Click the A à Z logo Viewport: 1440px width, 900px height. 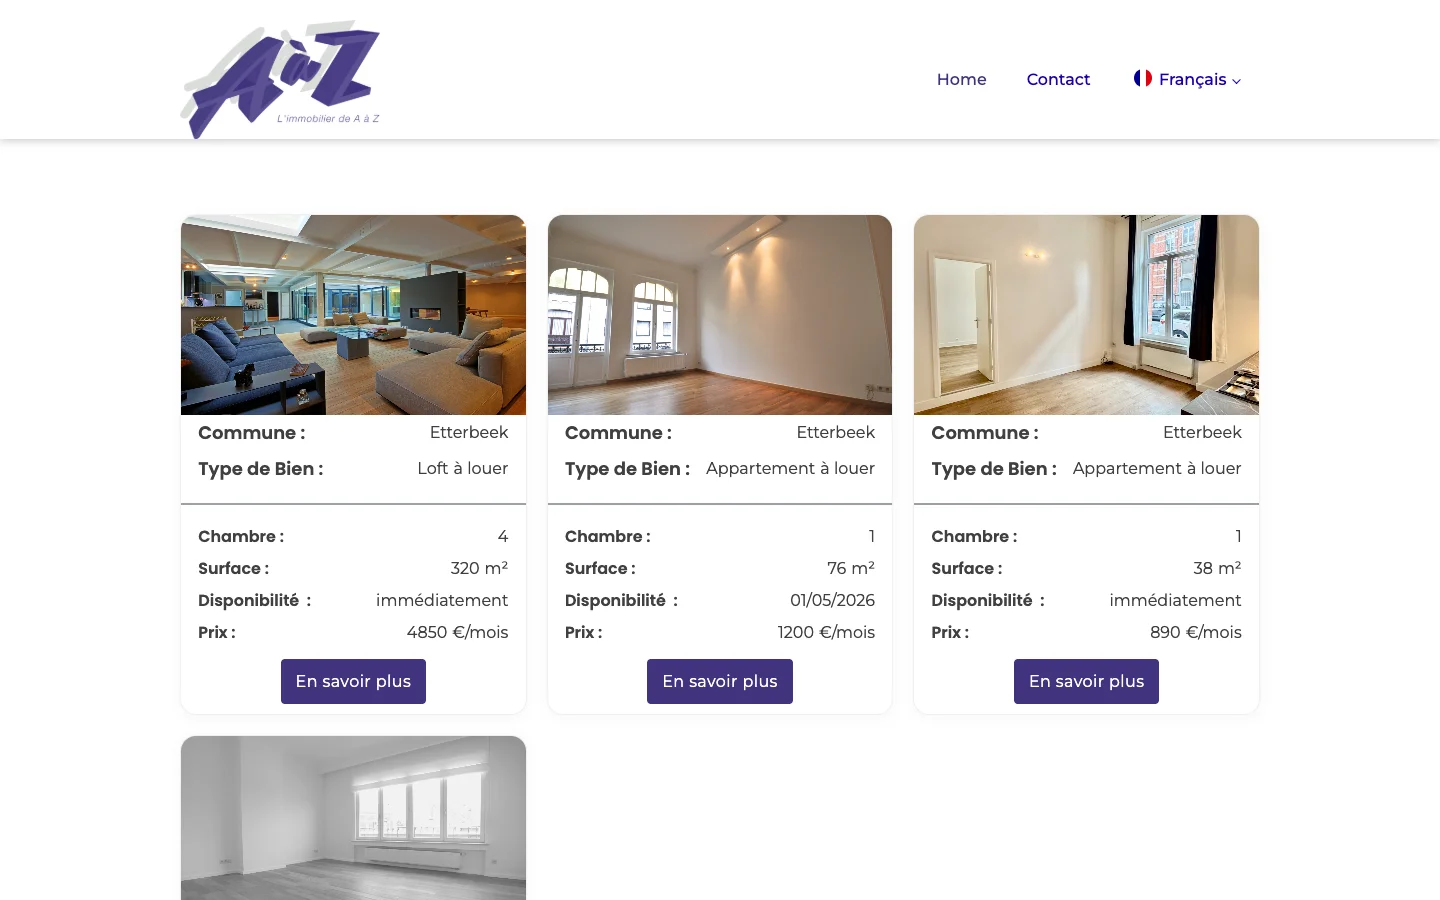(280, 79)
